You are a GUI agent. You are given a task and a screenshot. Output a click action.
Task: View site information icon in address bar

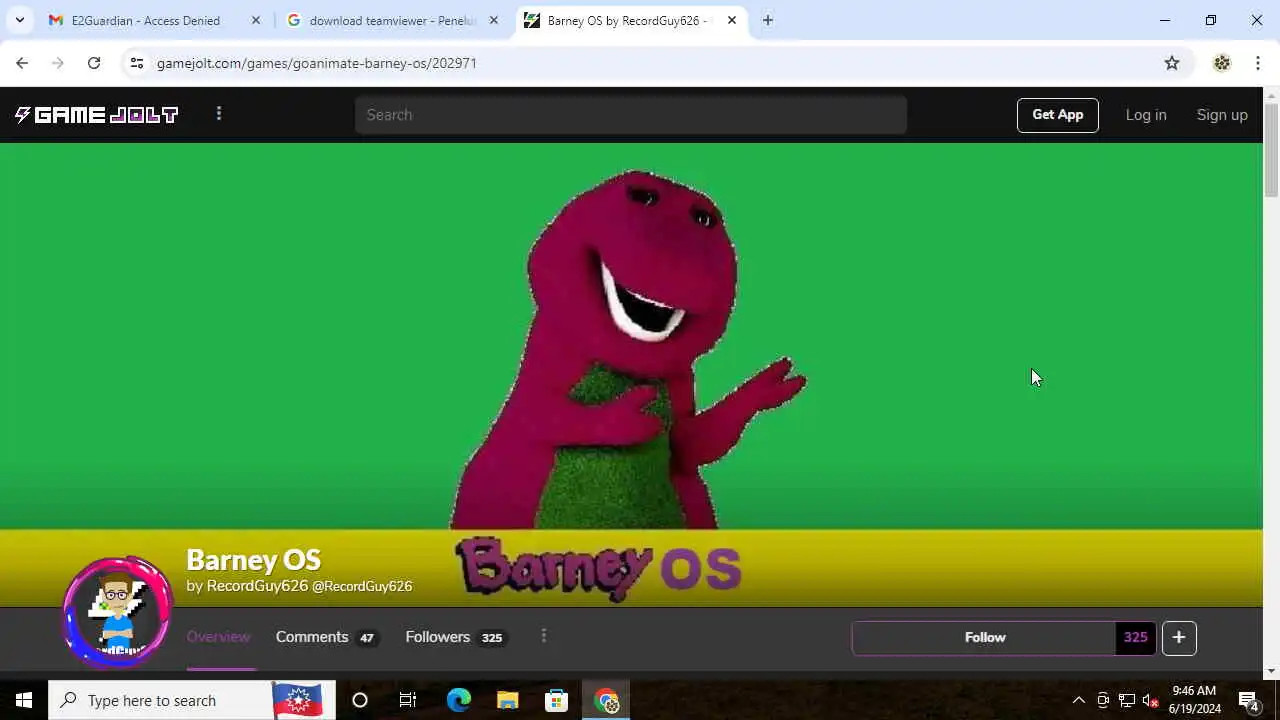137,63
